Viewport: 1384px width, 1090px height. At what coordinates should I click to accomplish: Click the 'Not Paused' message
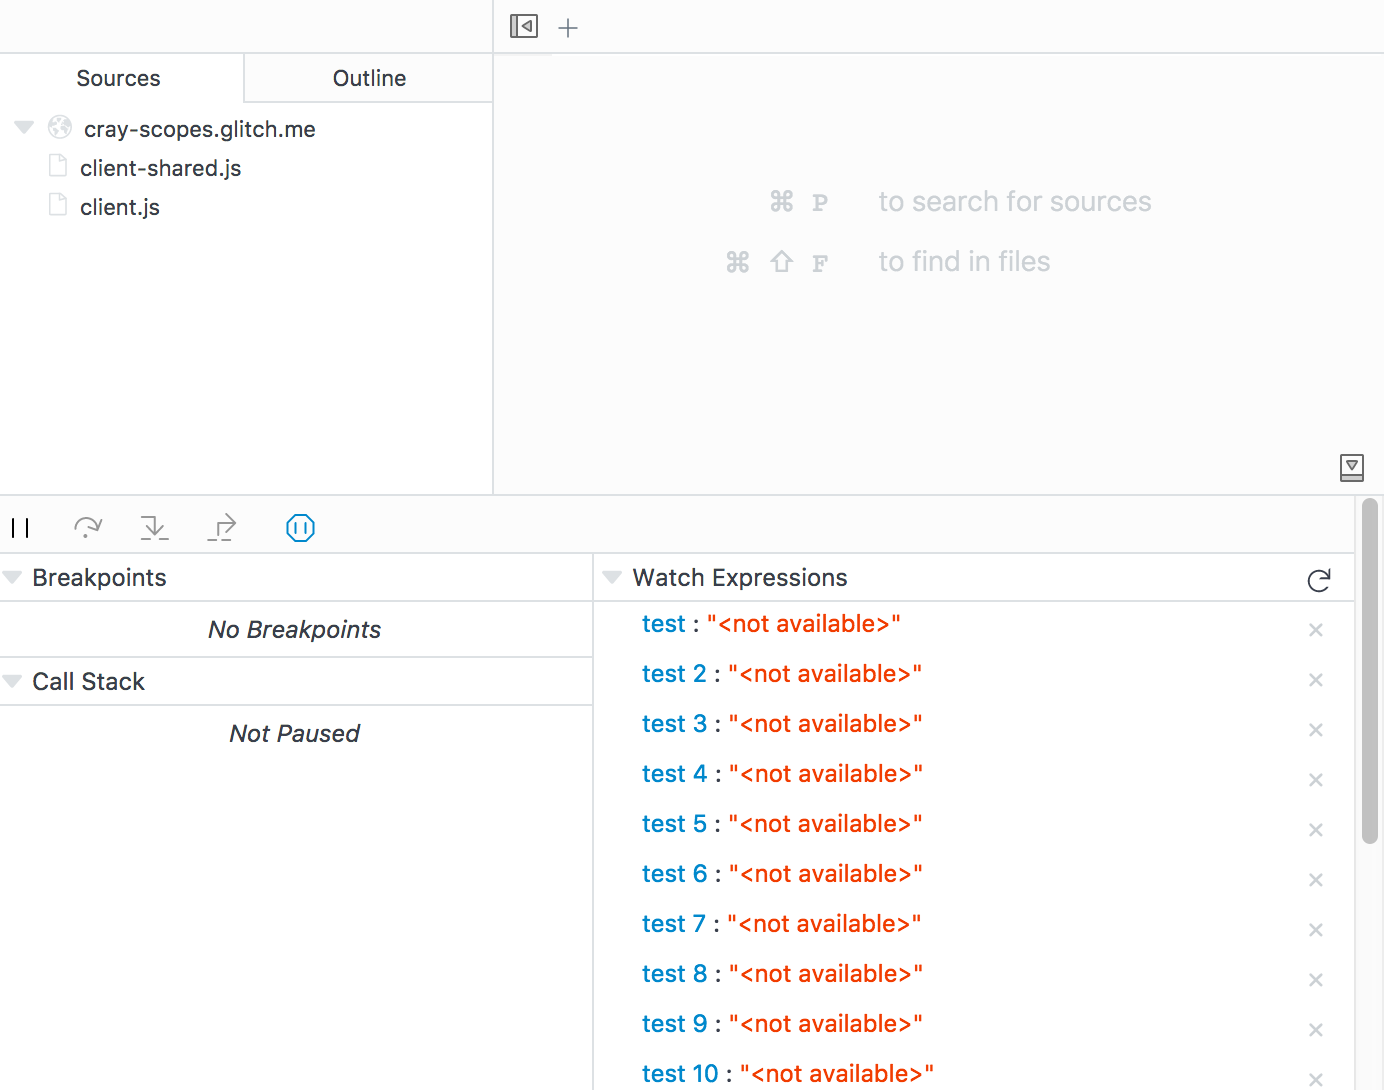pyautogui.click(x=295, y=734)
